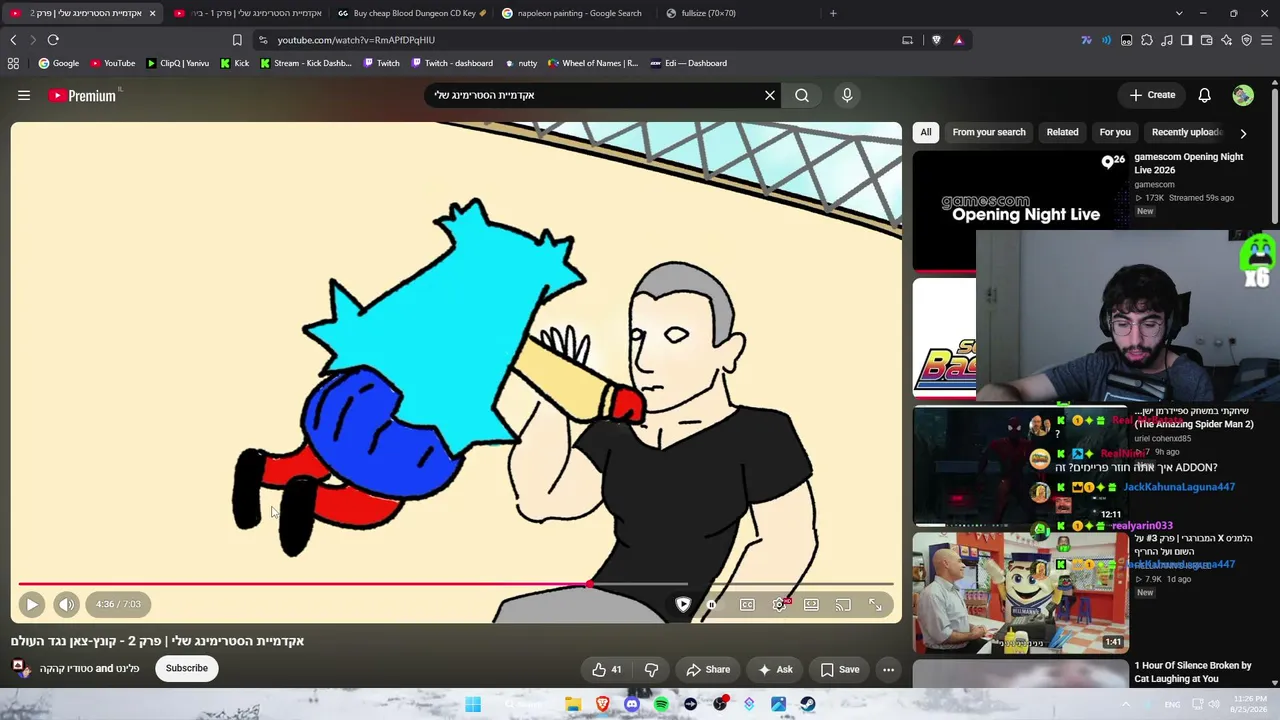Screen dimensions: 1280x720
Task: Open the browser Extensions puzzle icon
Action: tap(1146, 40)
